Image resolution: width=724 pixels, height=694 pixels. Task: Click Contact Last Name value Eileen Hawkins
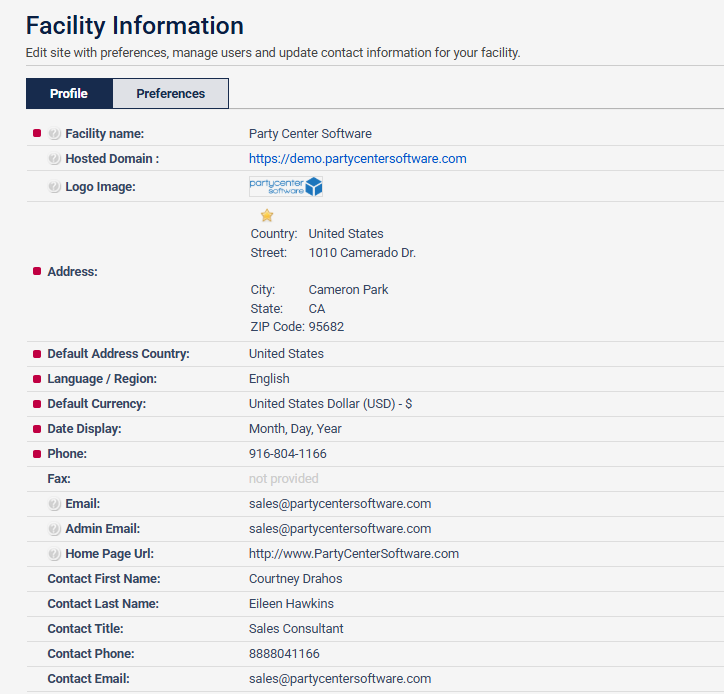(x=291, y=603)
